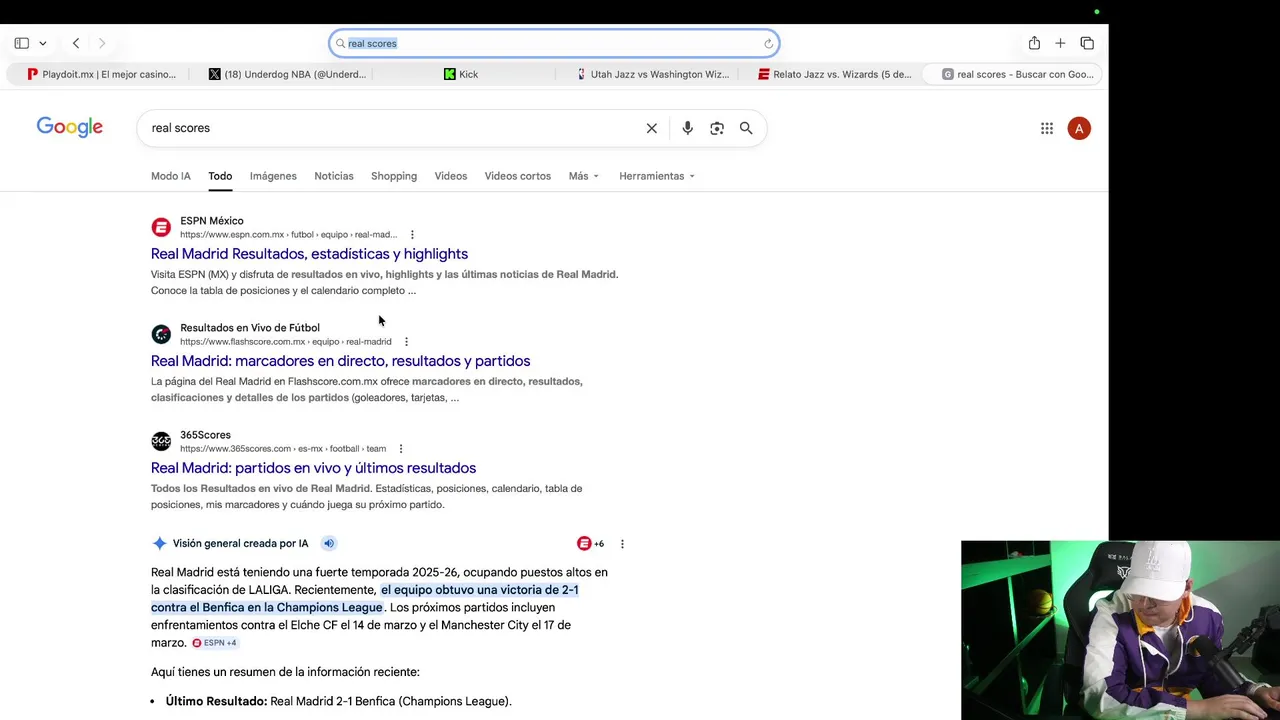Go back with the back arrow

[x=76, y=43]
